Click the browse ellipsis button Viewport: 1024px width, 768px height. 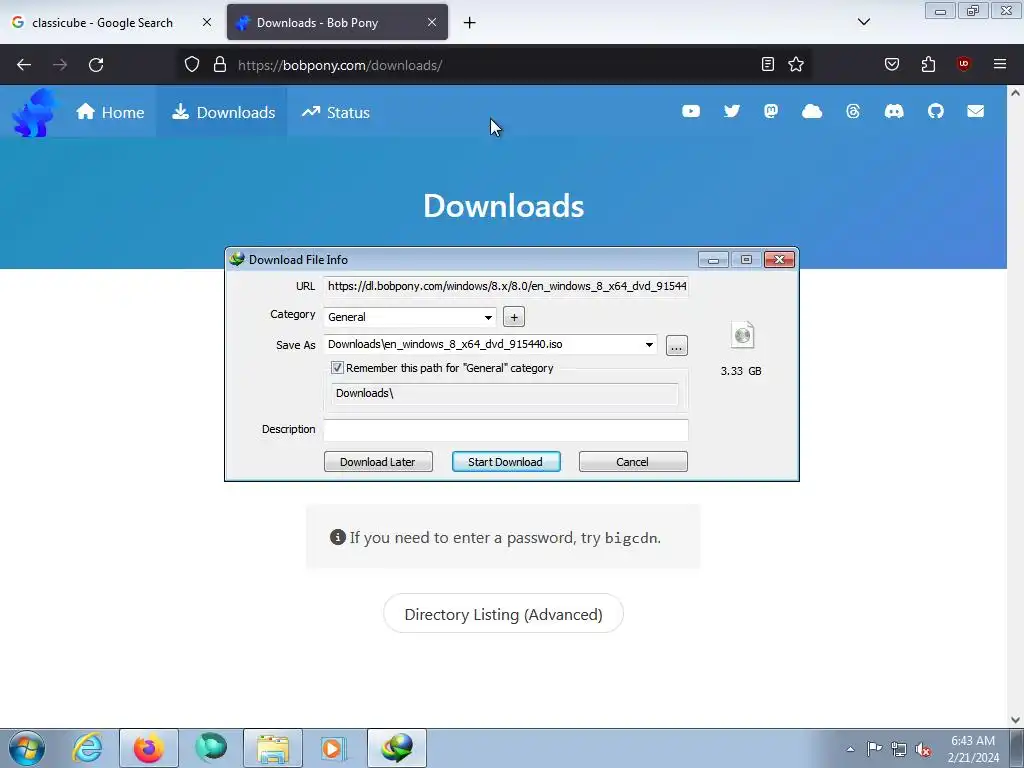tap(677, 345)
